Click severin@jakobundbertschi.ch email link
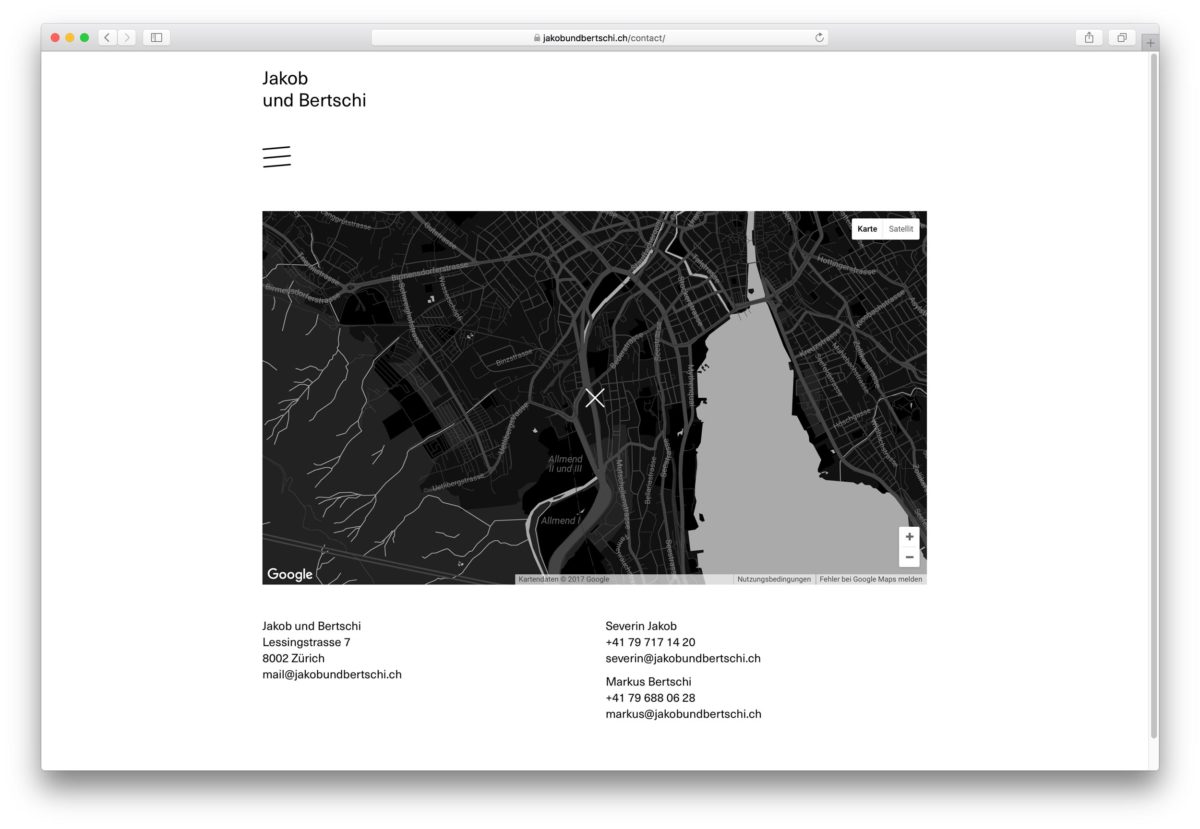Viewport: 1200px width, 829px height. (x=683, y=658)
